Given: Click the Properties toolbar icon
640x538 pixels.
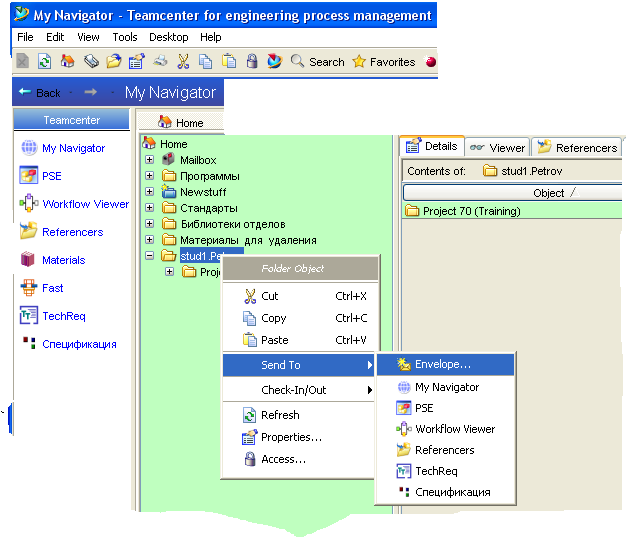Looking at the screenshot, I should [x=137, y=62].
